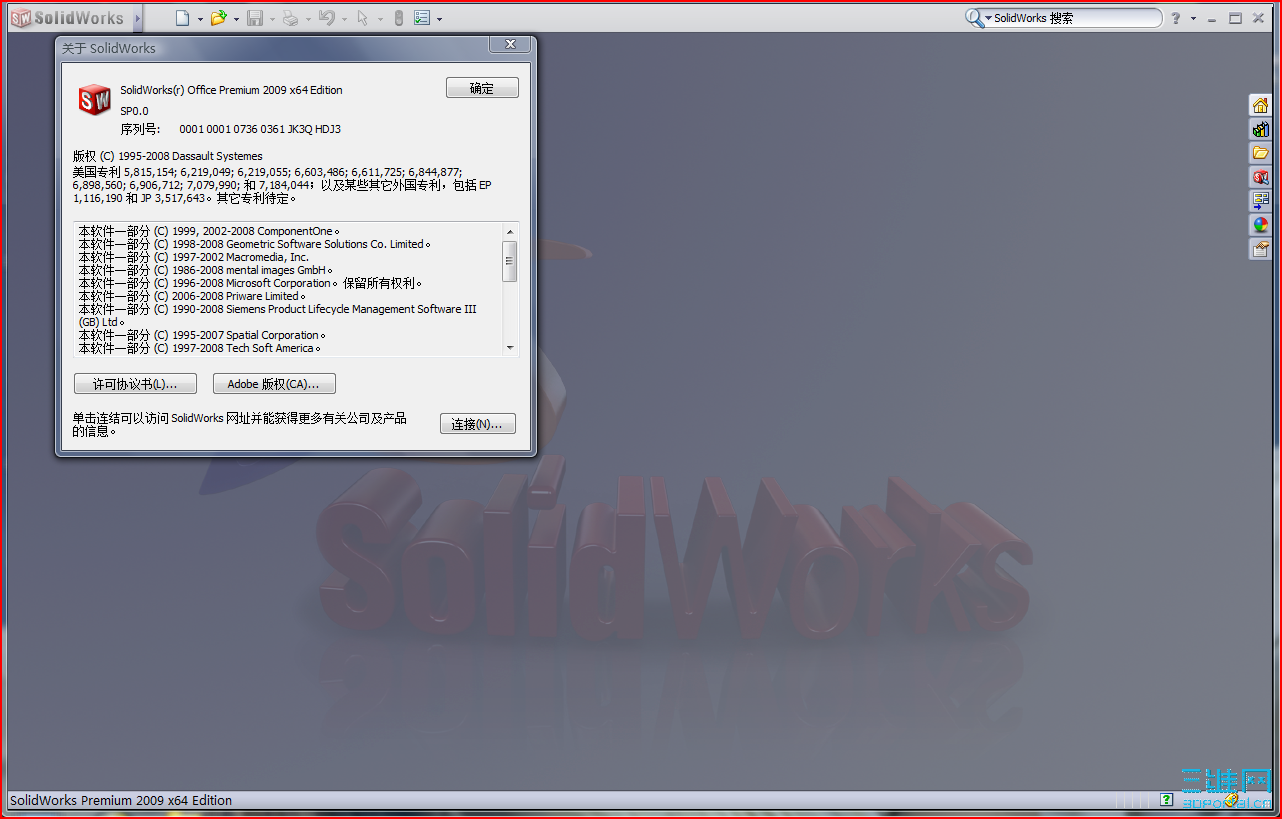
Task: Click the Tech Soft America copyright line
Action: pyautogui.click(x=200, y=348)
